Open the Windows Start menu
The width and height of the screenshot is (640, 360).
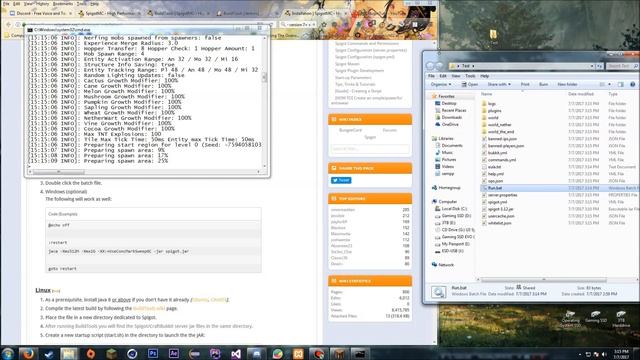[8, 353]
